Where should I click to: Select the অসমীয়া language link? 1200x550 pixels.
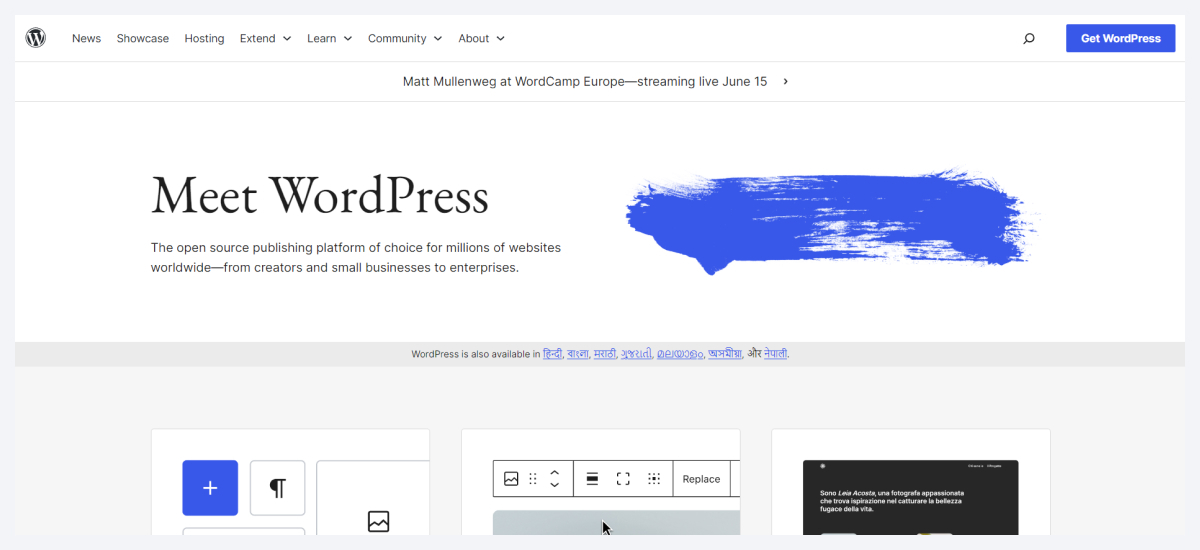coord(724,354)
